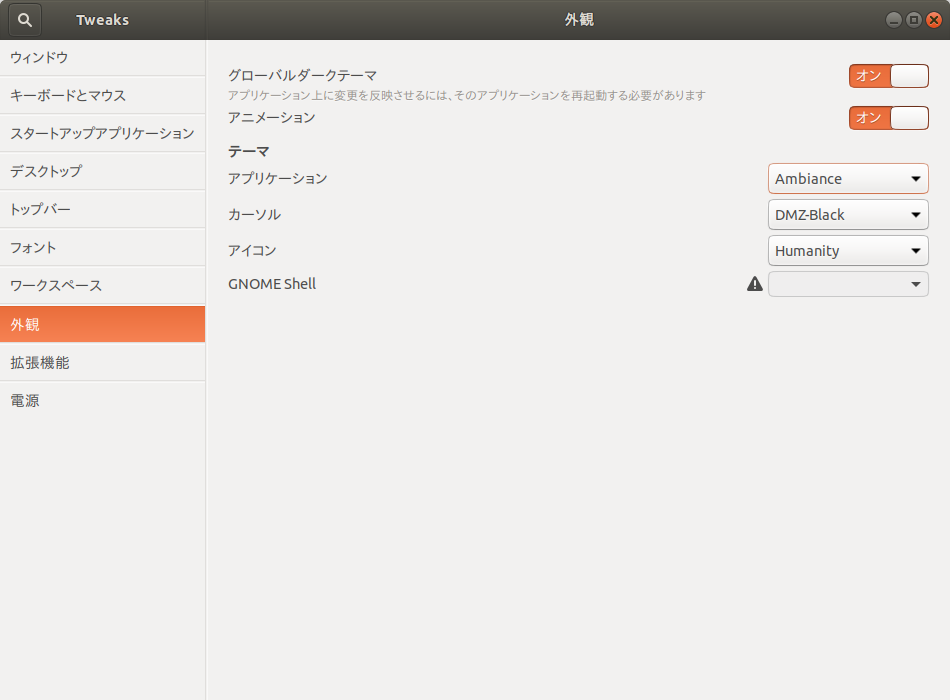Viewport: 950px width, 700px height.
Task: Click the warning triangle beside GNOME Shell
Action: pyautogui.click(x=755, y=284)
